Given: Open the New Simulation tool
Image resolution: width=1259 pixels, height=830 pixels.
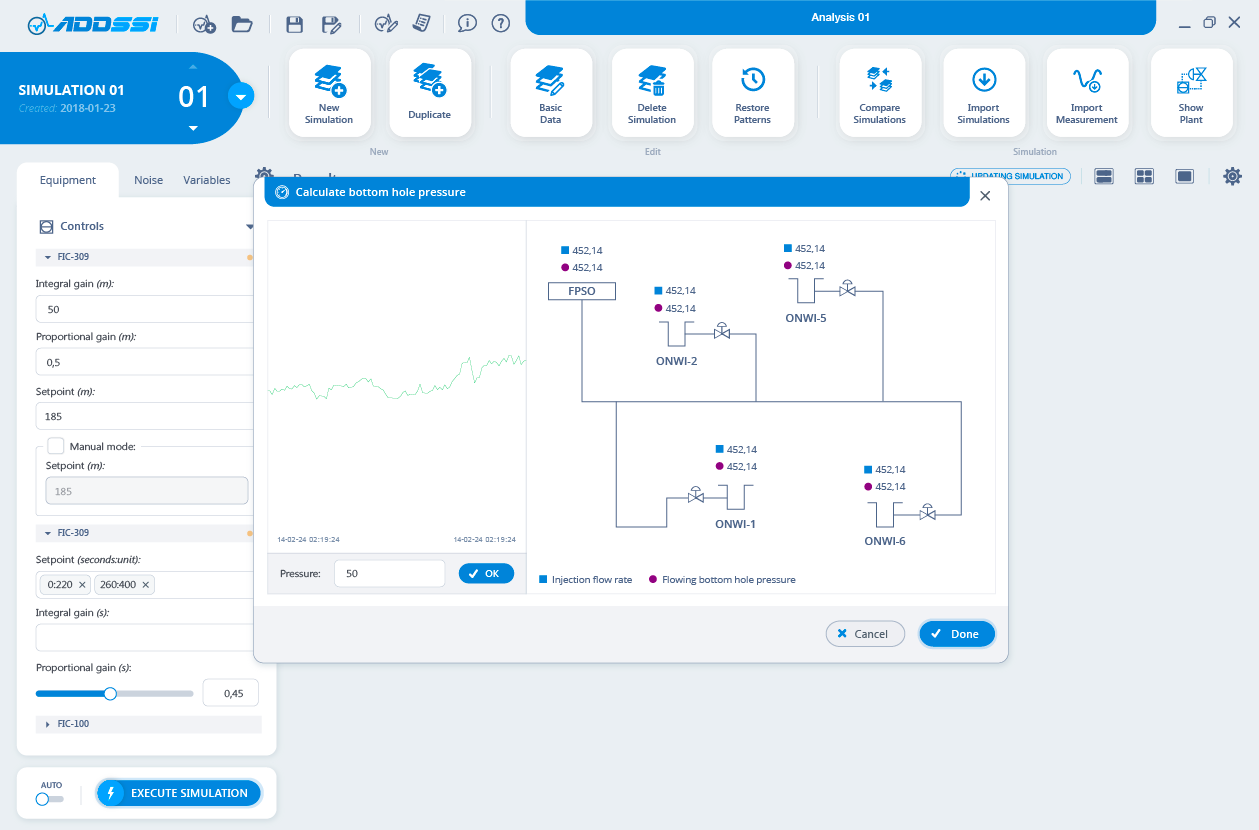Looking at the screenshot, I should click(x=329, y=93).
